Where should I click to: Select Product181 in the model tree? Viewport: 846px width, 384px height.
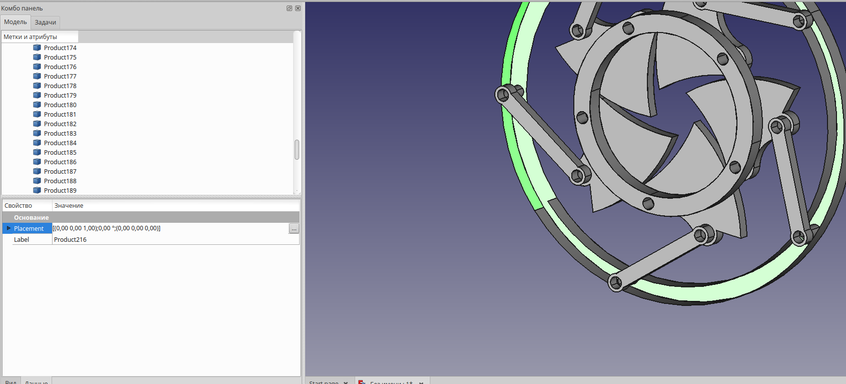click(x=60, y=114)
